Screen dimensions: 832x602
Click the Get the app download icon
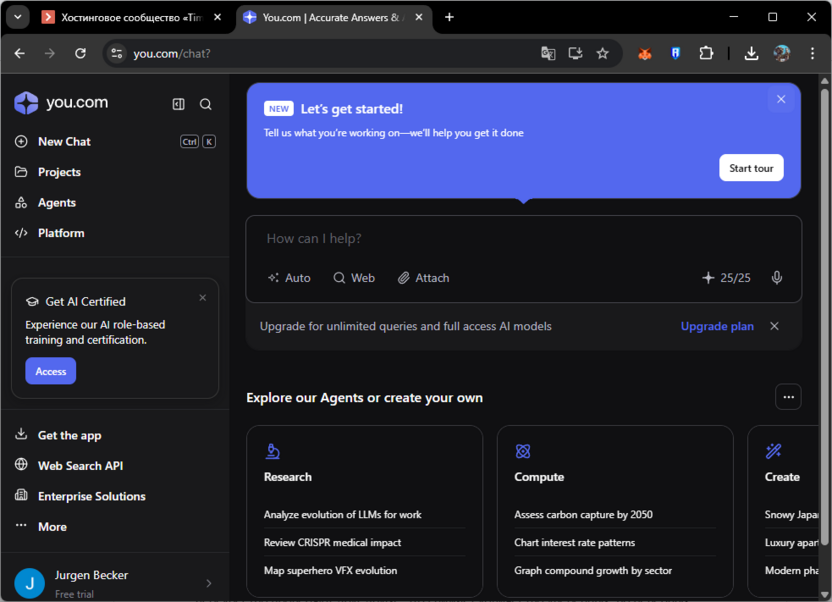pyautogui.click(x=21, y=434)
